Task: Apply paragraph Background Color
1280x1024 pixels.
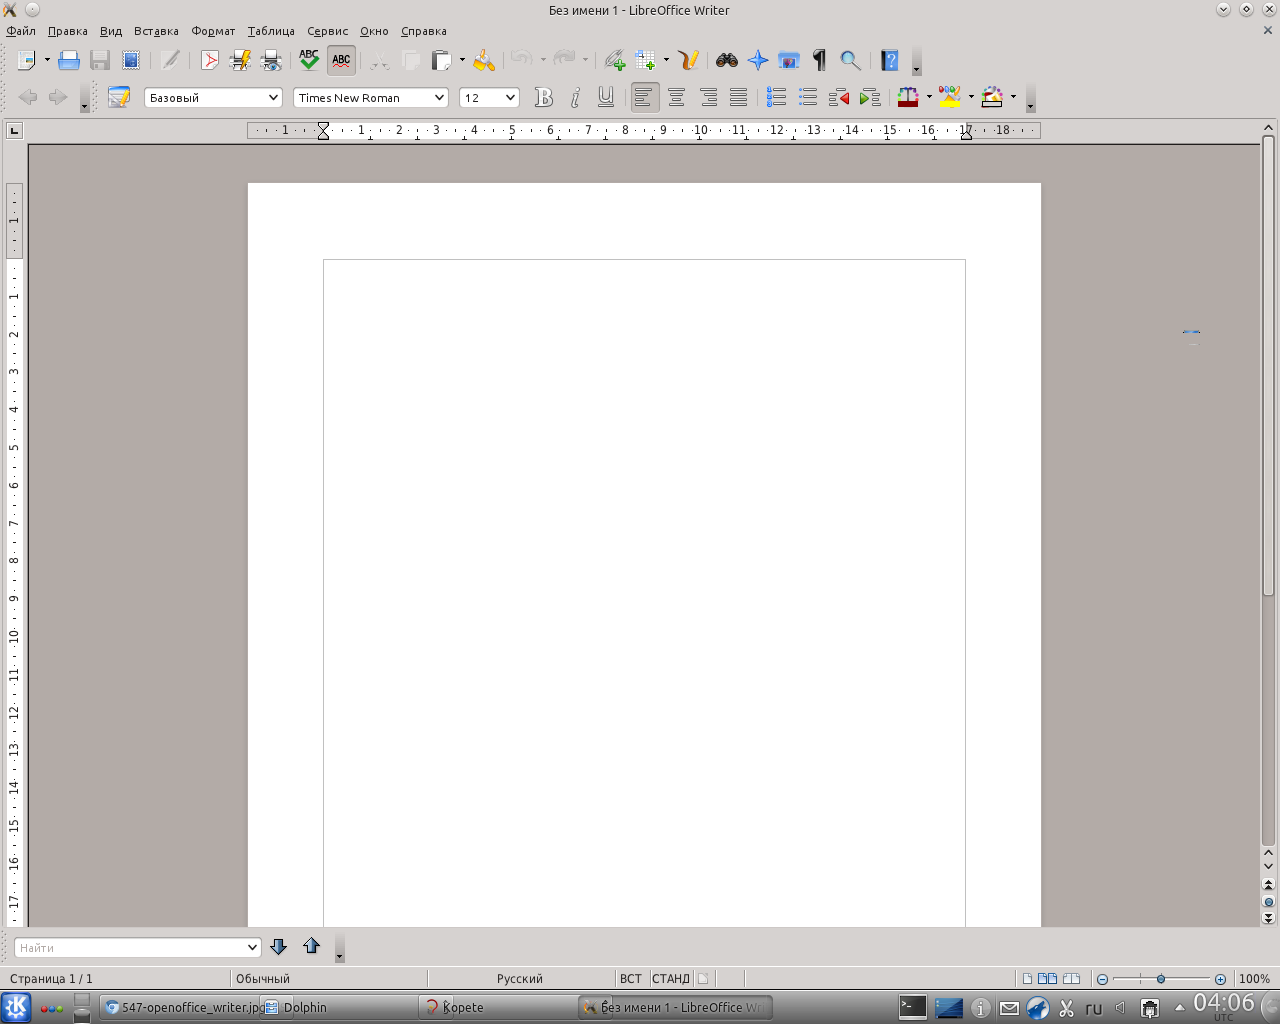Action: [x=992, y=97]
